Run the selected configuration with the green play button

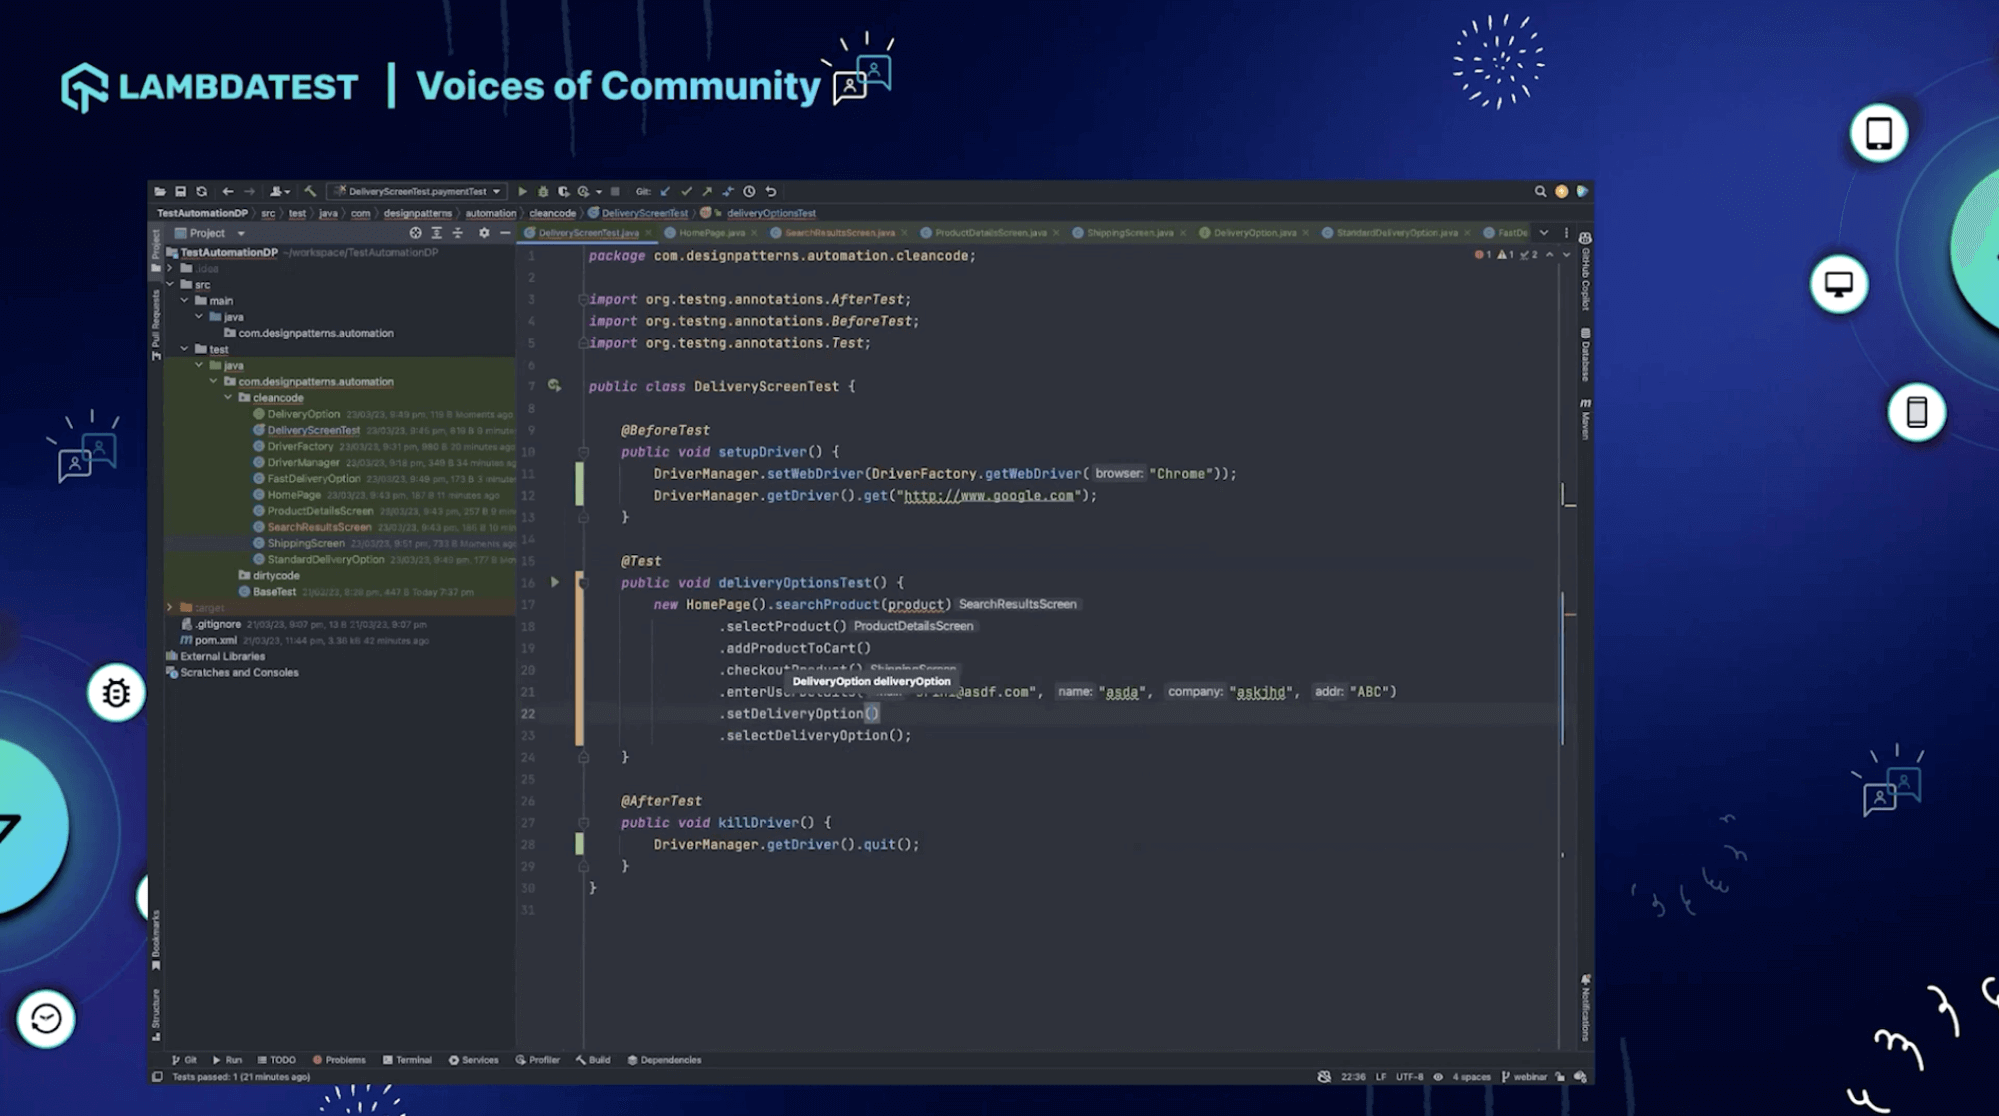tap(522, 191)
